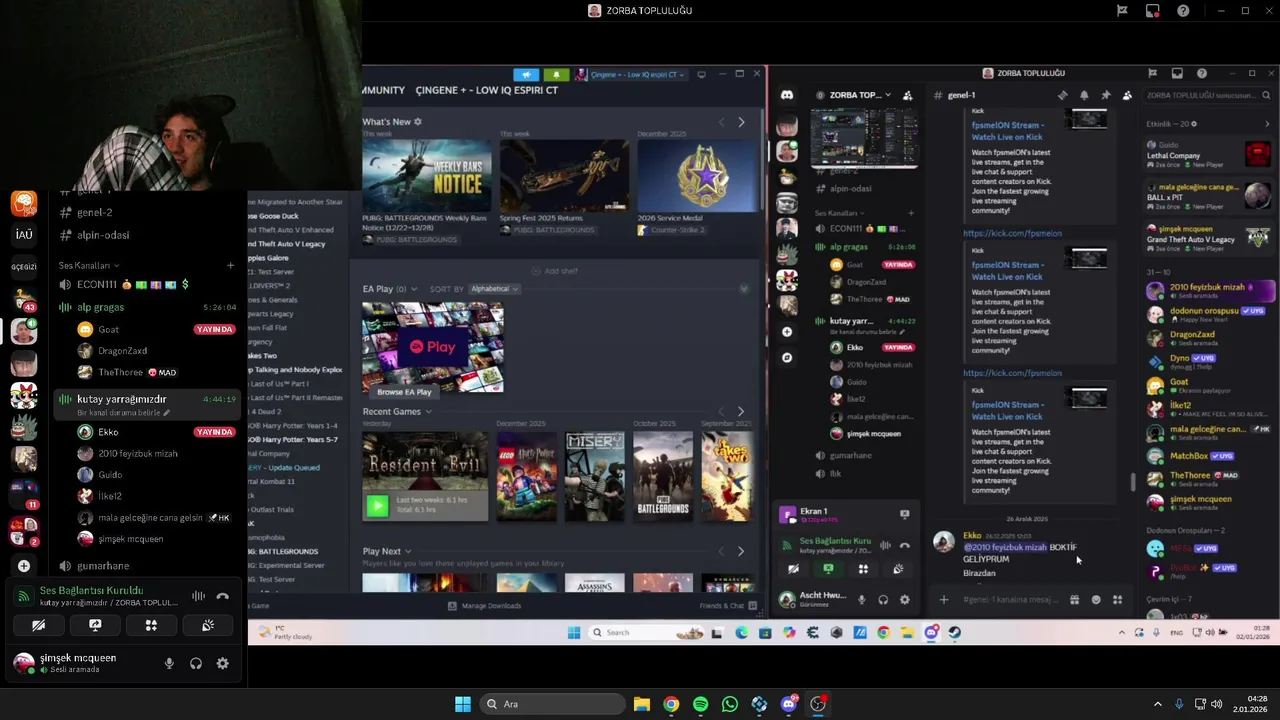Viewport: 1280px width, 720px height.
Task: Open PUBG Weekly Bans Notice thumbnail
Action: point(427,175)
